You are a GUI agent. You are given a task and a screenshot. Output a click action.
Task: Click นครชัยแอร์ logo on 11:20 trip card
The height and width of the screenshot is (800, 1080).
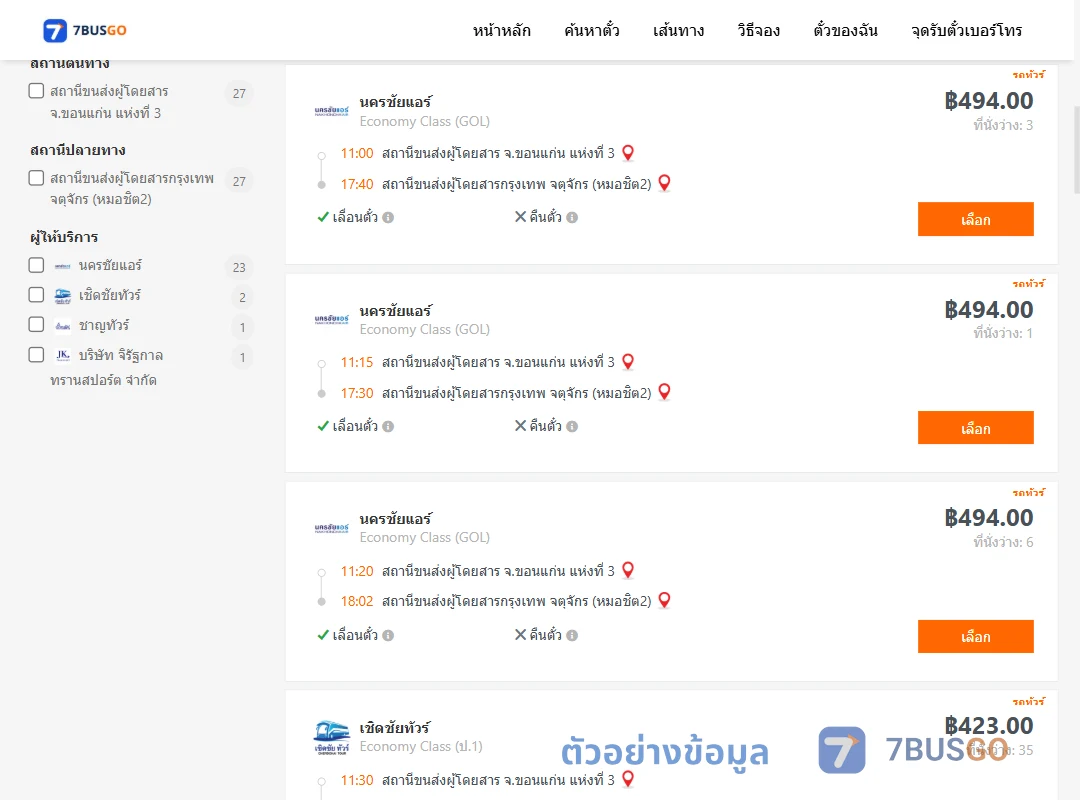331,528
